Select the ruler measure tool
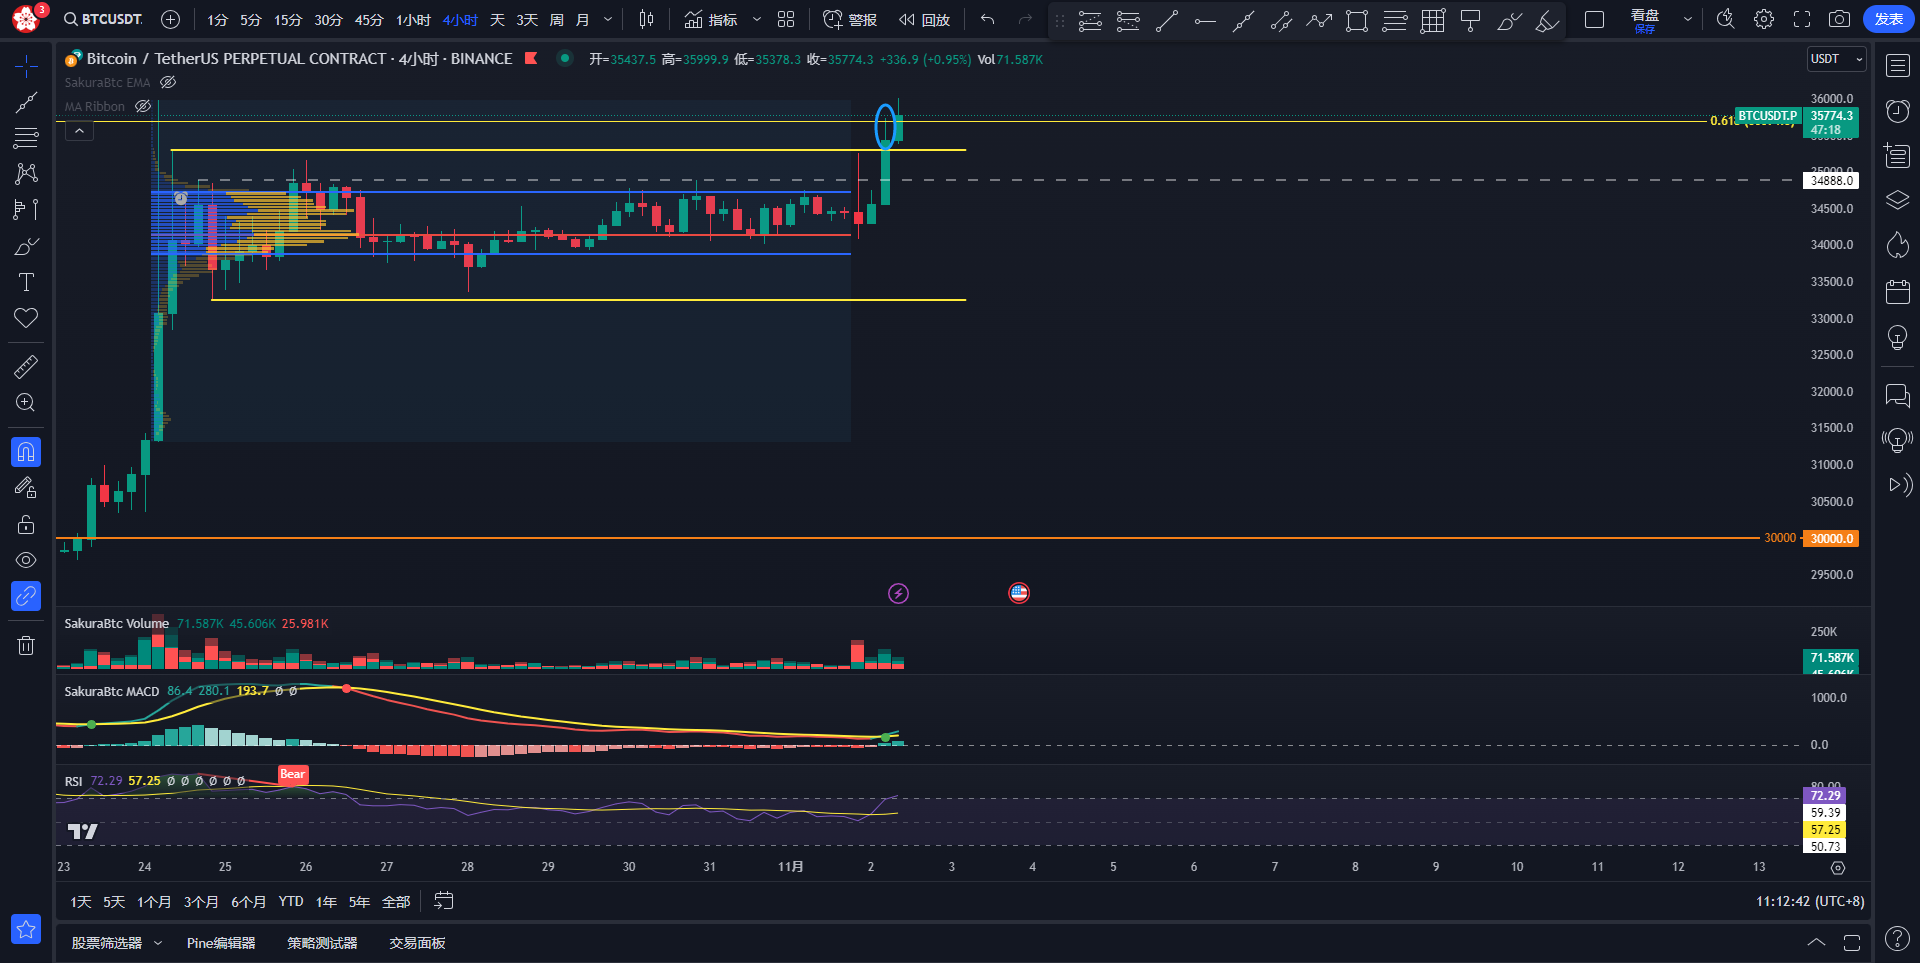1920x963 pixels. pos(26,367)
